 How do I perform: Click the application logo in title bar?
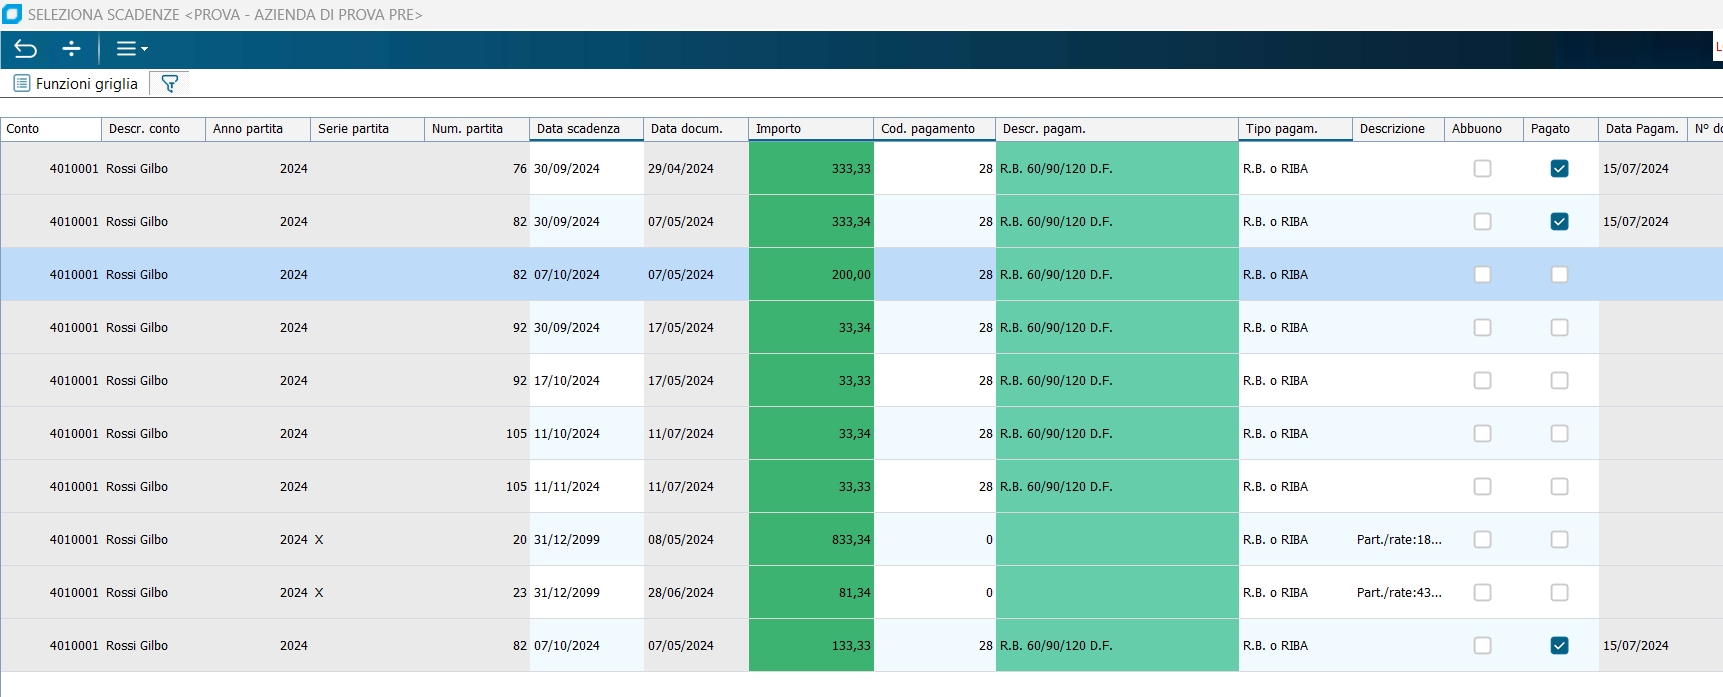tap(12, 14)
